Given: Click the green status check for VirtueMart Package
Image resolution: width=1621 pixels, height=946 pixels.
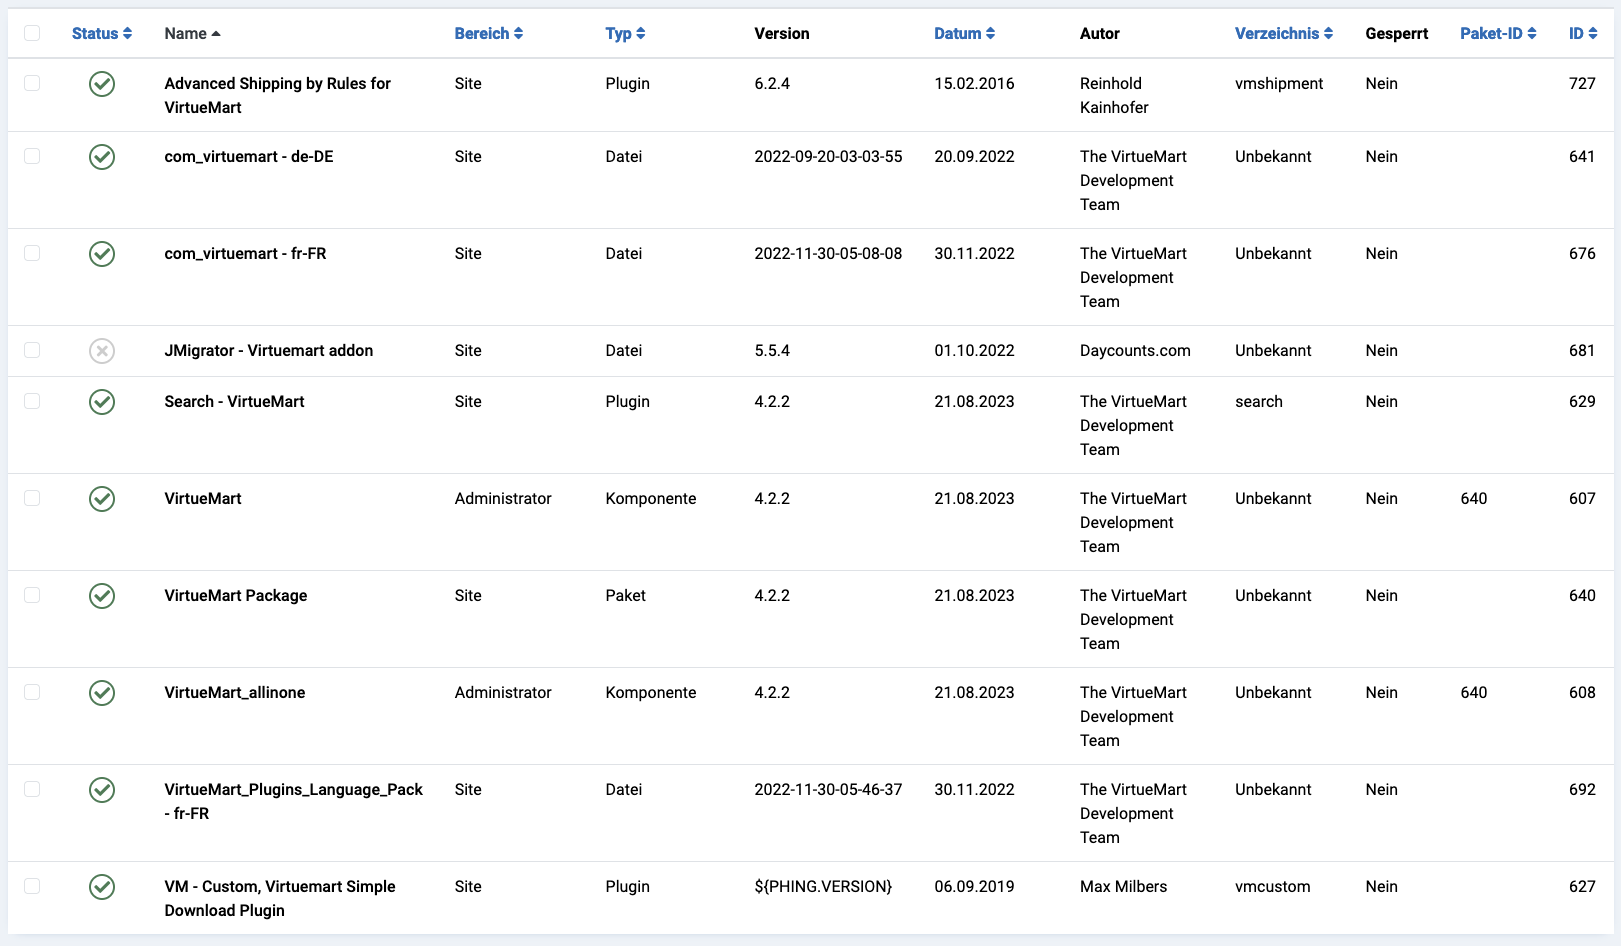Looking at the screenshot, I should [102, 596].
